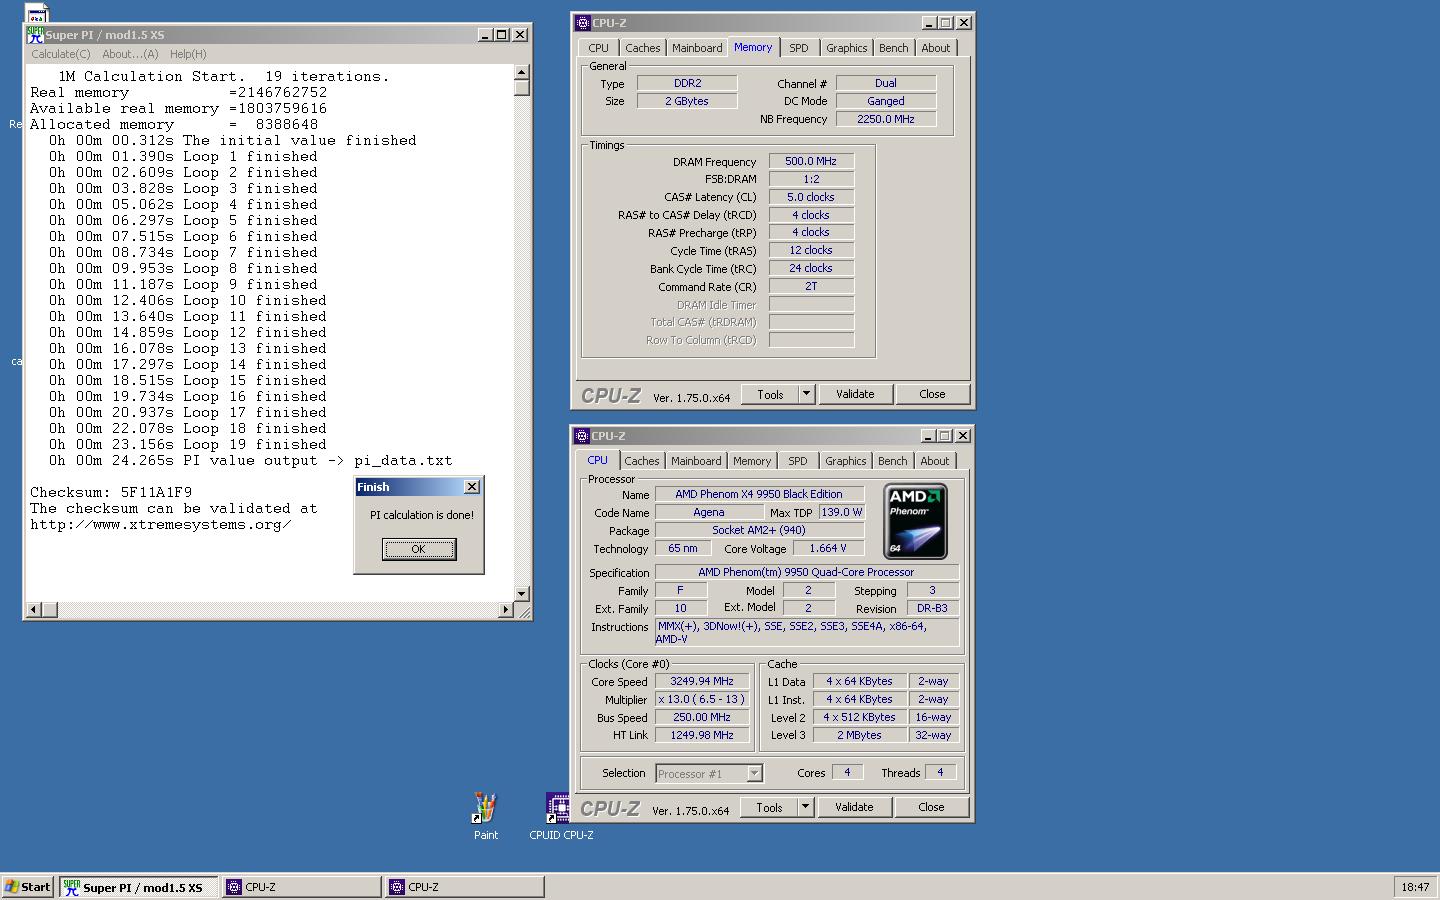
Task: Click the Loop 19 finished line
Action: pos(188,444)
